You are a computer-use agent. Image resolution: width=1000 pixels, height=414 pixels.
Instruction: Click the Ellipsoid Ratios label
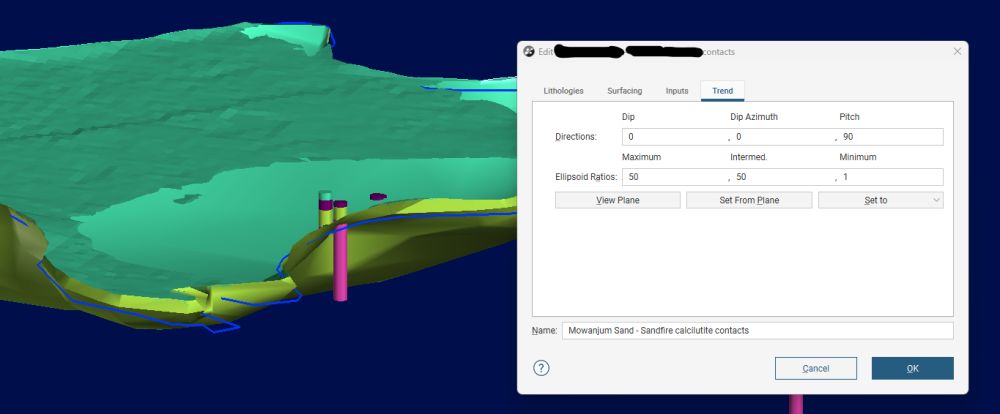(x=586, y=177)
